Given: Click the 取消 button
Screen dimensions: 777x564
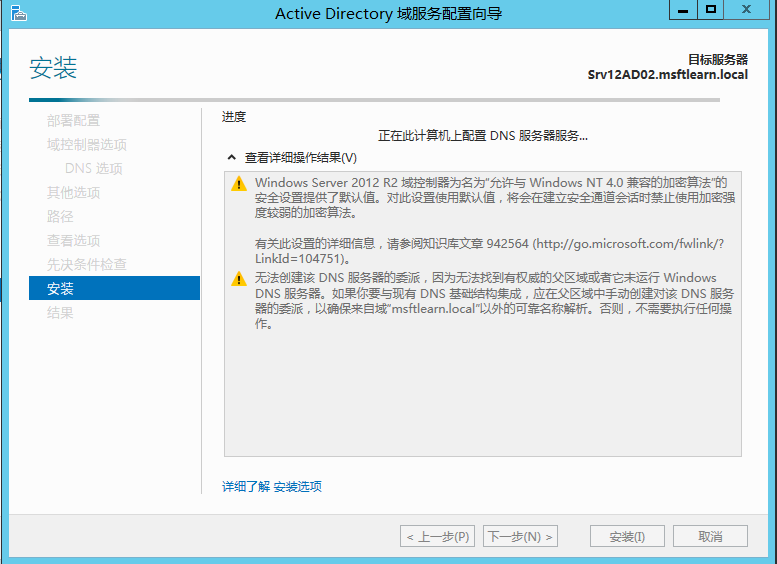Looking at the screenshot, I should (x=710, y=536).
